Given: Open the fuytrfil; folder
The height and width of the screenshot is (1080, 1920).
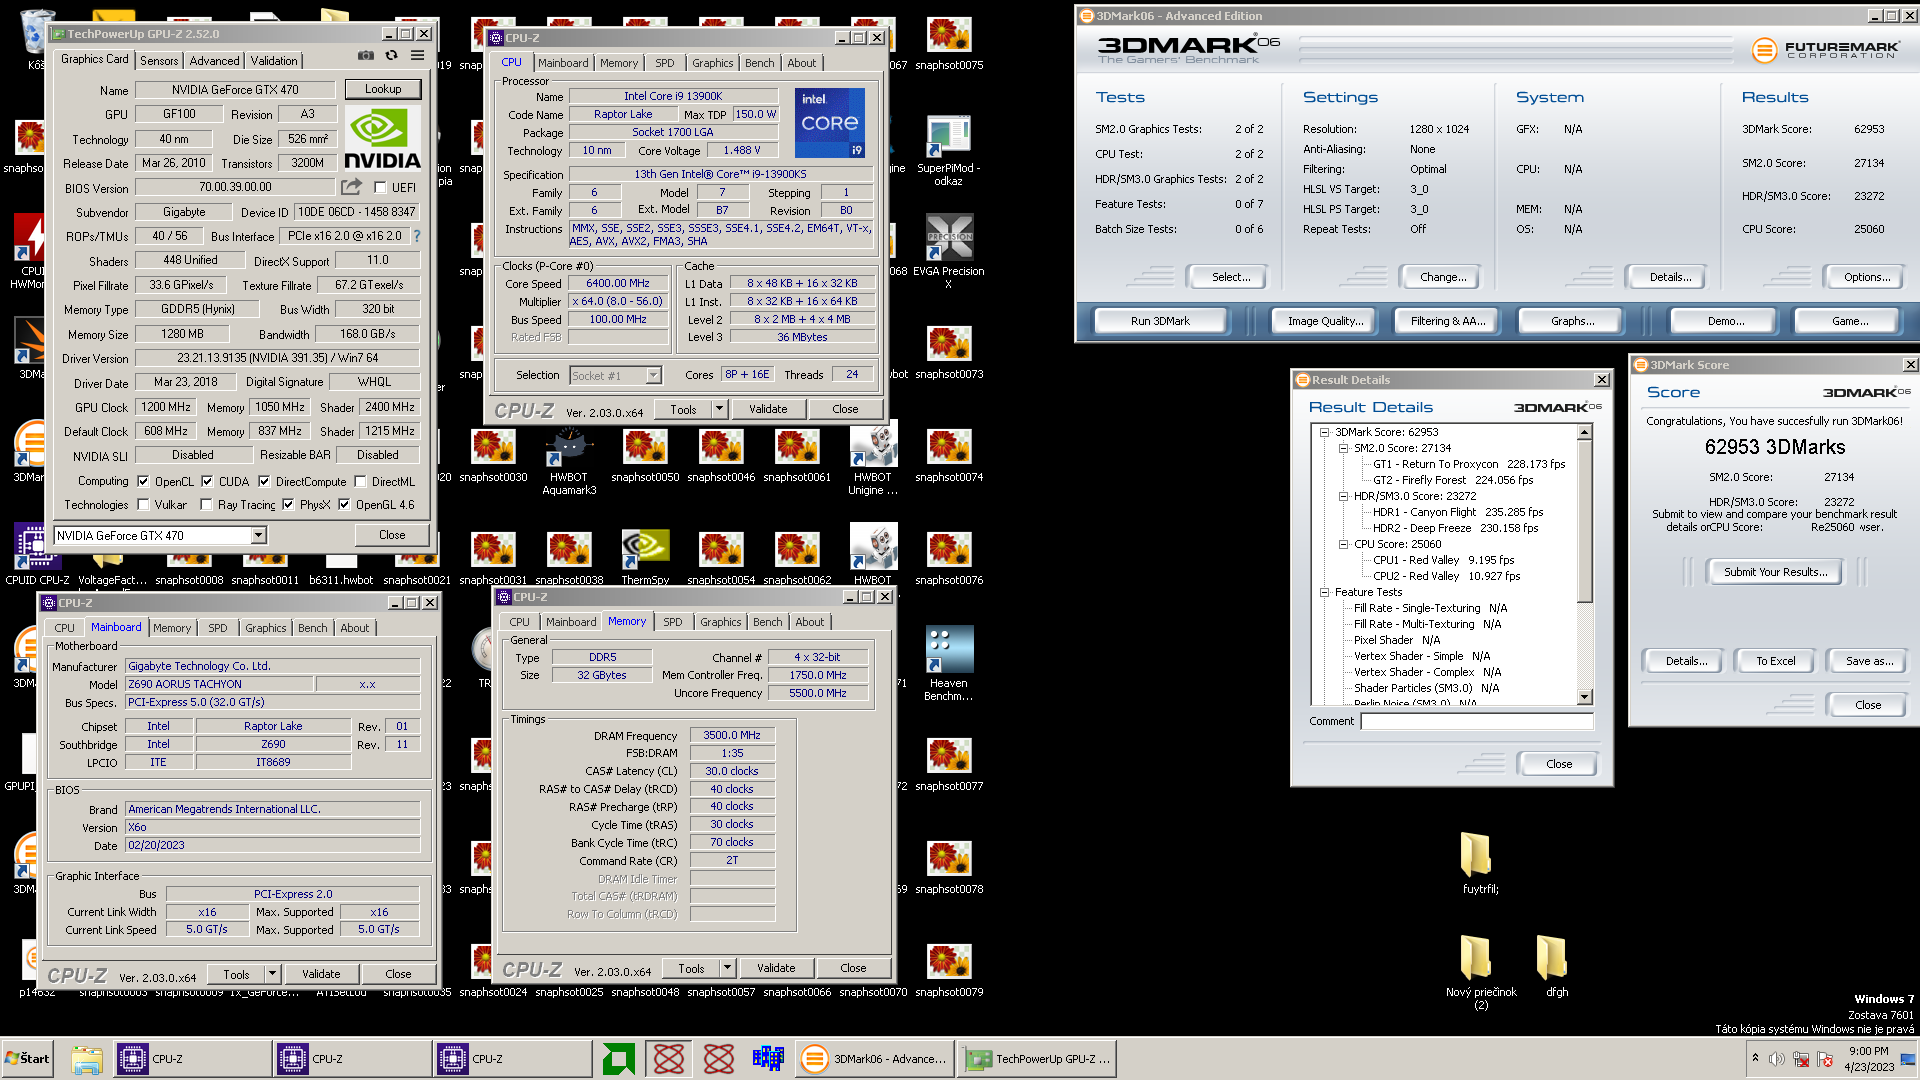Looking at the screenshot, I should tap(1479, 863).
